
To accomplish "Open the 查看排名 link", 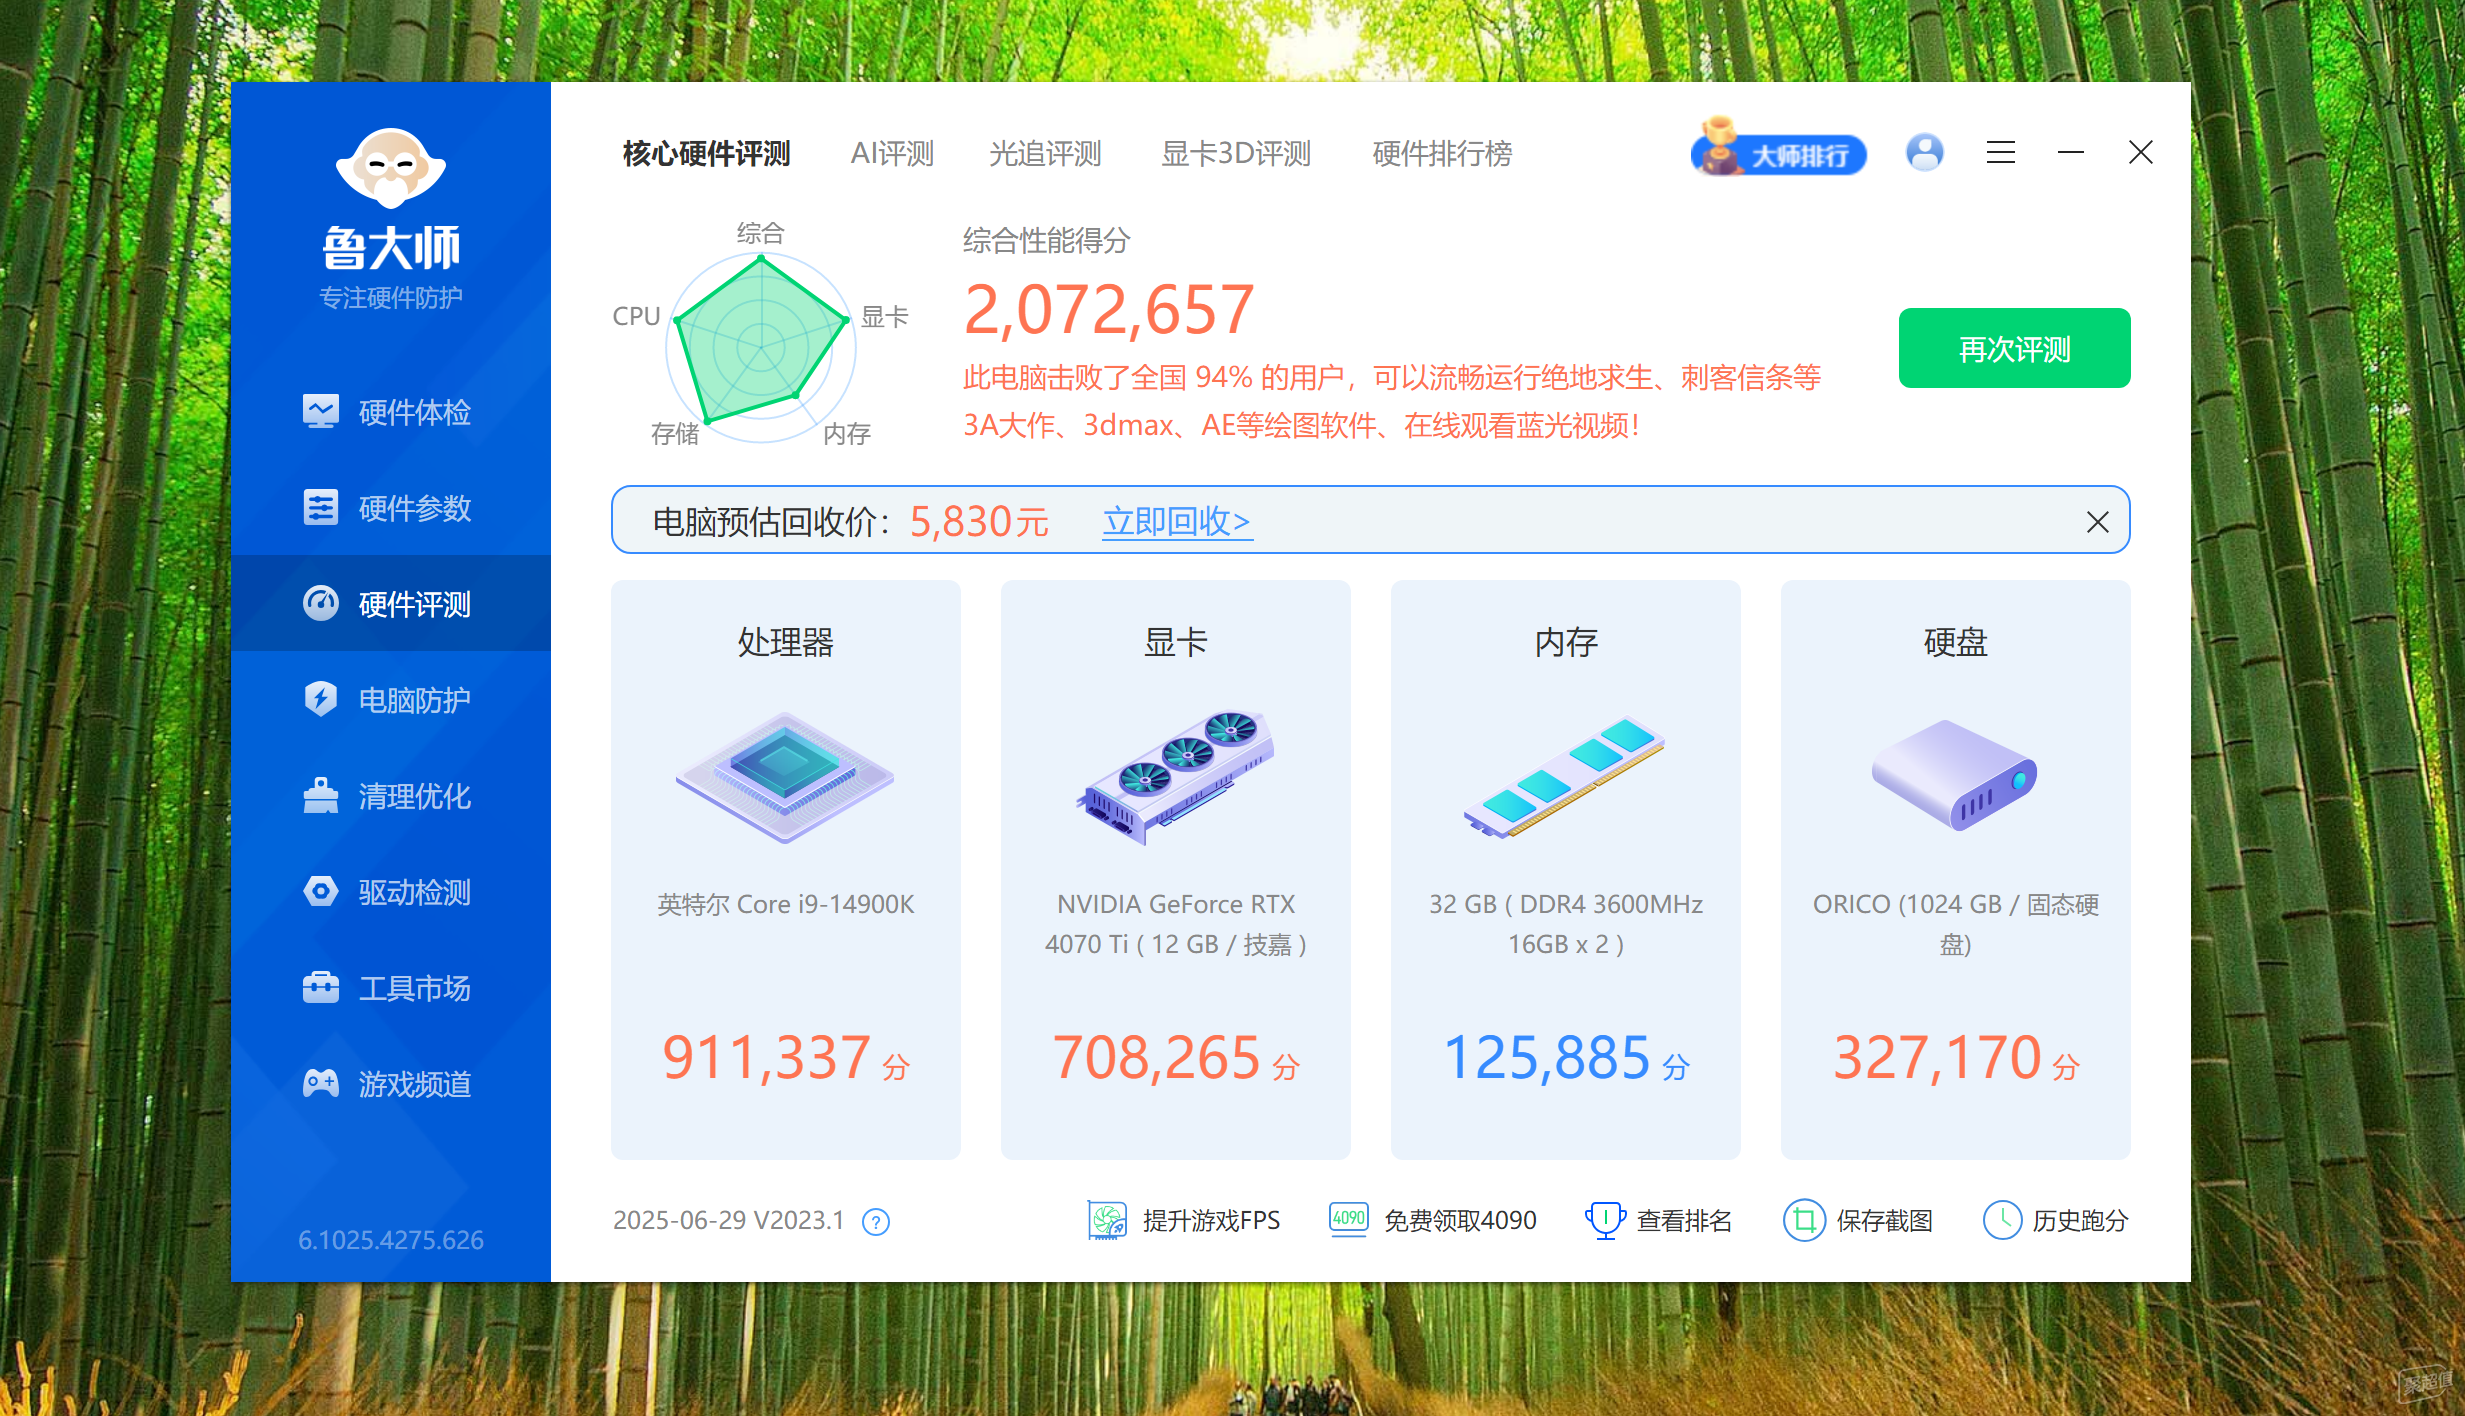I will [1684, 1220].
